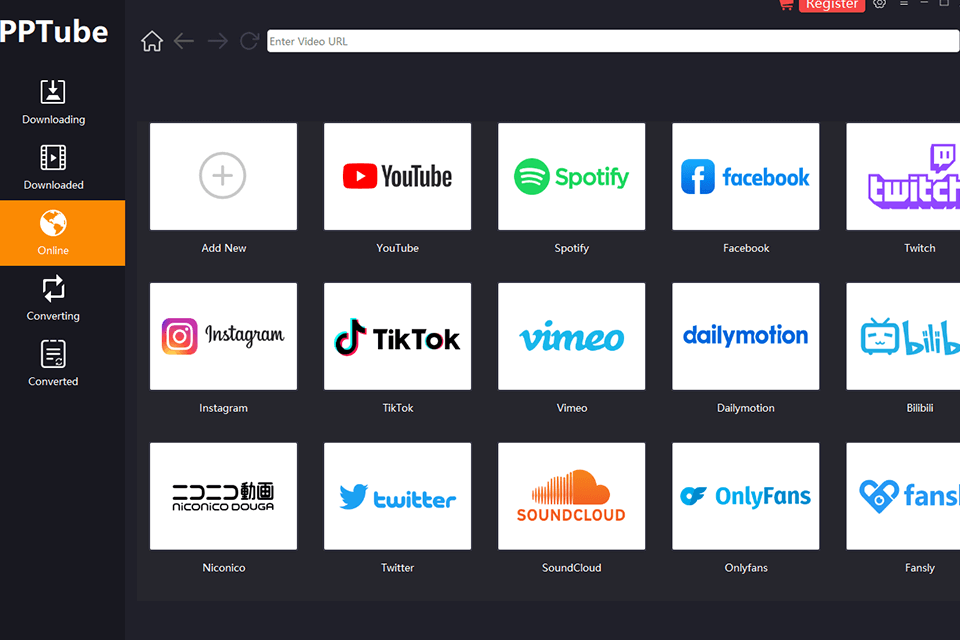Open the Twitch site tile

(x=903, y=176)
